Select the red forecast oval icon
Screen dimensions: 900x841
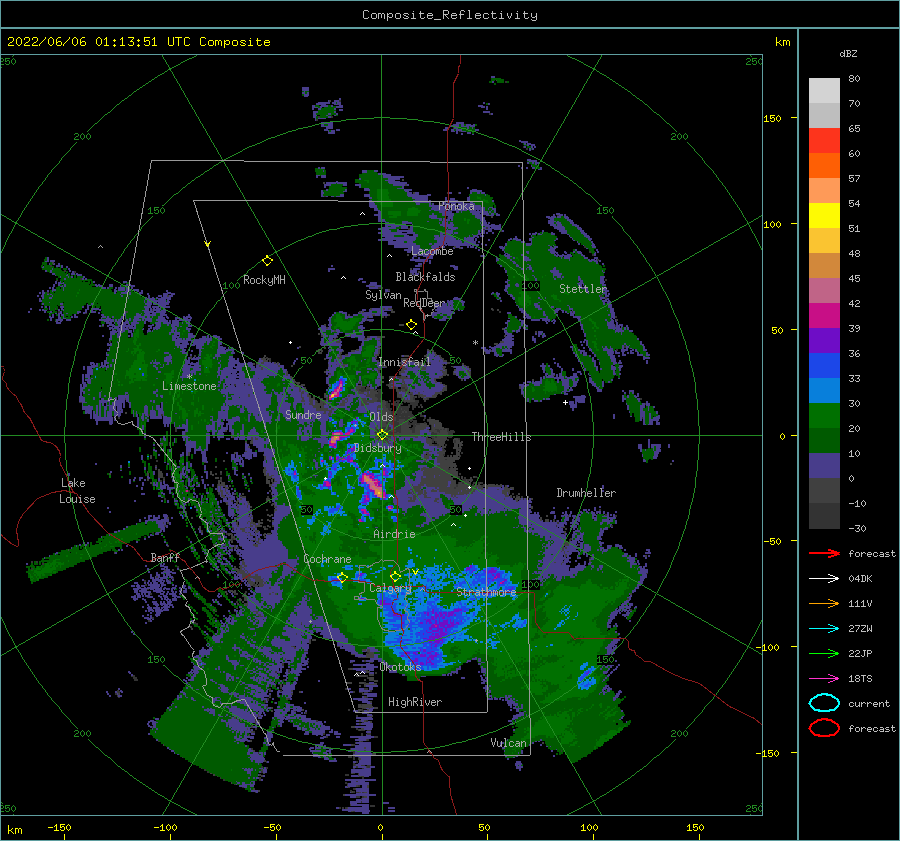(824, 728)
